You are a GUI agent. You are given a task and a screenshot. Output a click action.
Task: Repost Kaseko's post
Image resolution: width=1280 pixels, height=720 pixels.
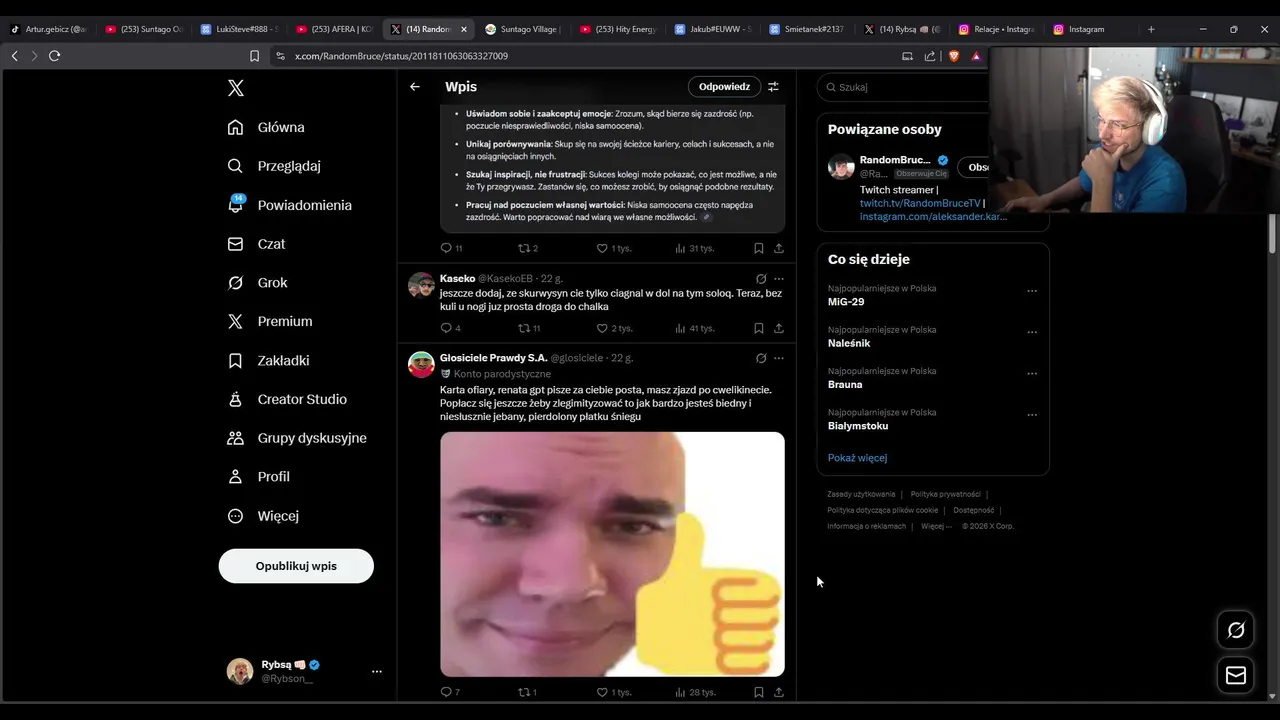[x=529, y=328]
